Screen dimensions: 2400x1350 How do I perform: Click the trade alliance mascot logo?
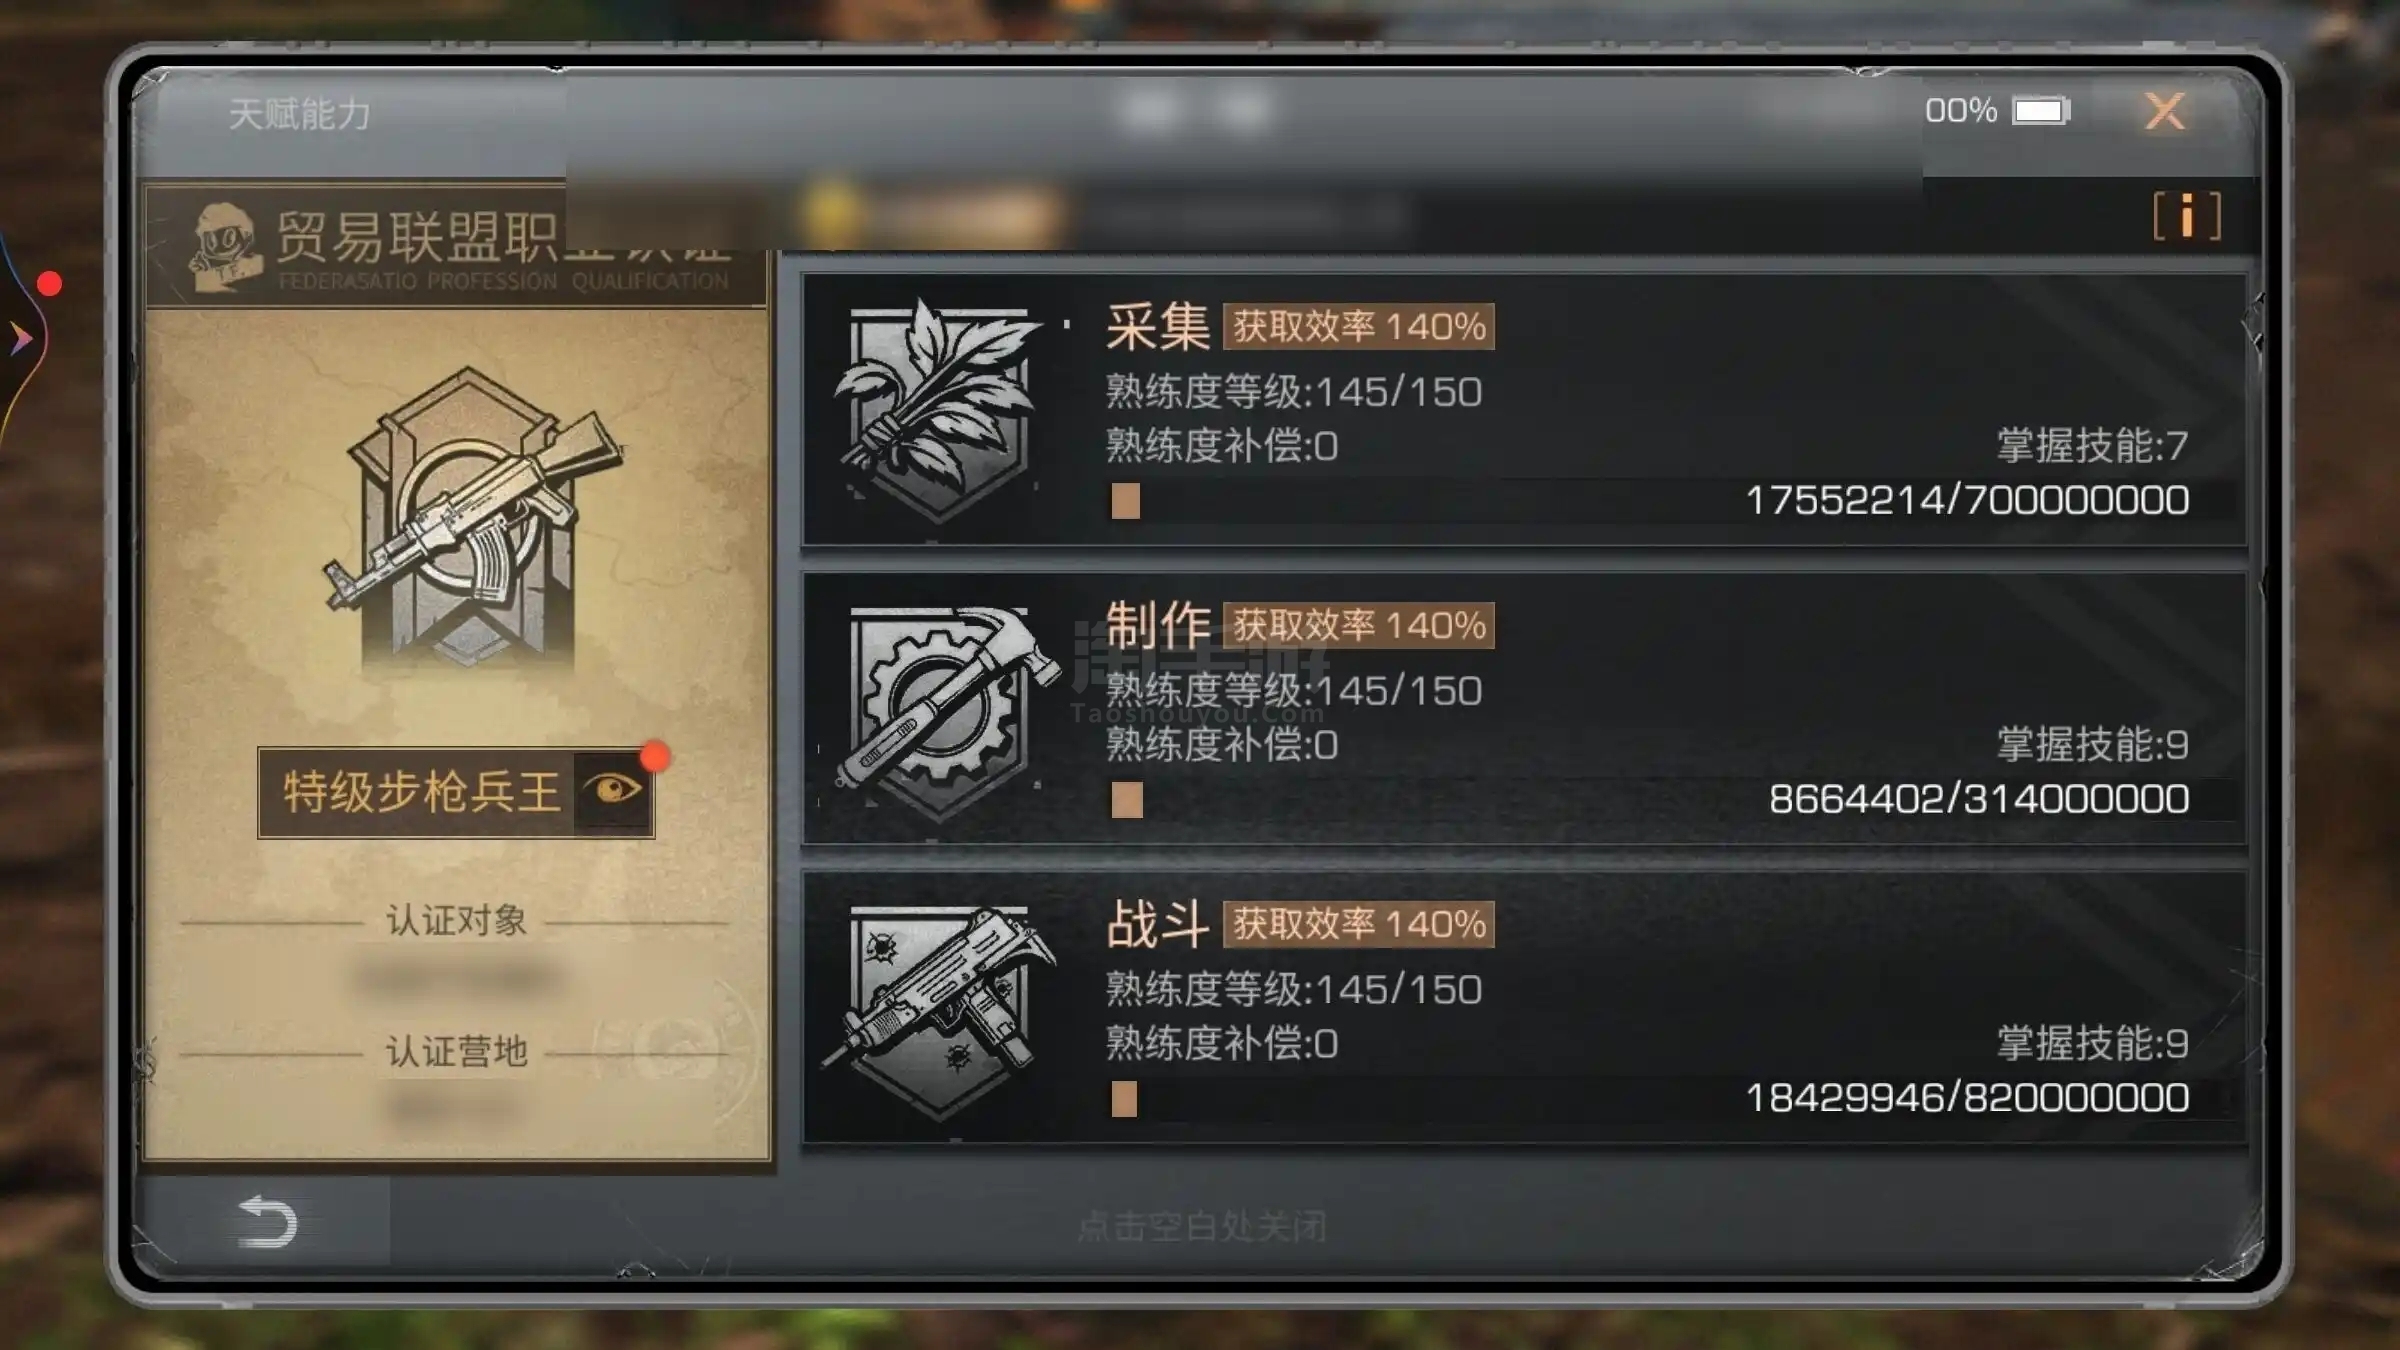tap(224, 246)
